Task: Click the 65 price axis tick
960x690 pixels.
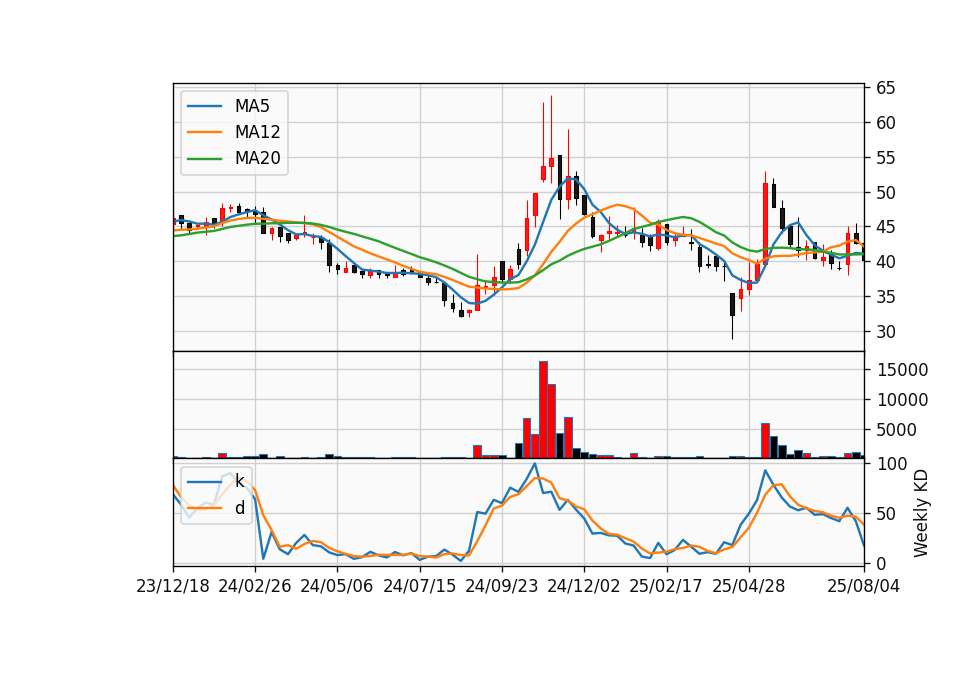Action: pos(885,88)
